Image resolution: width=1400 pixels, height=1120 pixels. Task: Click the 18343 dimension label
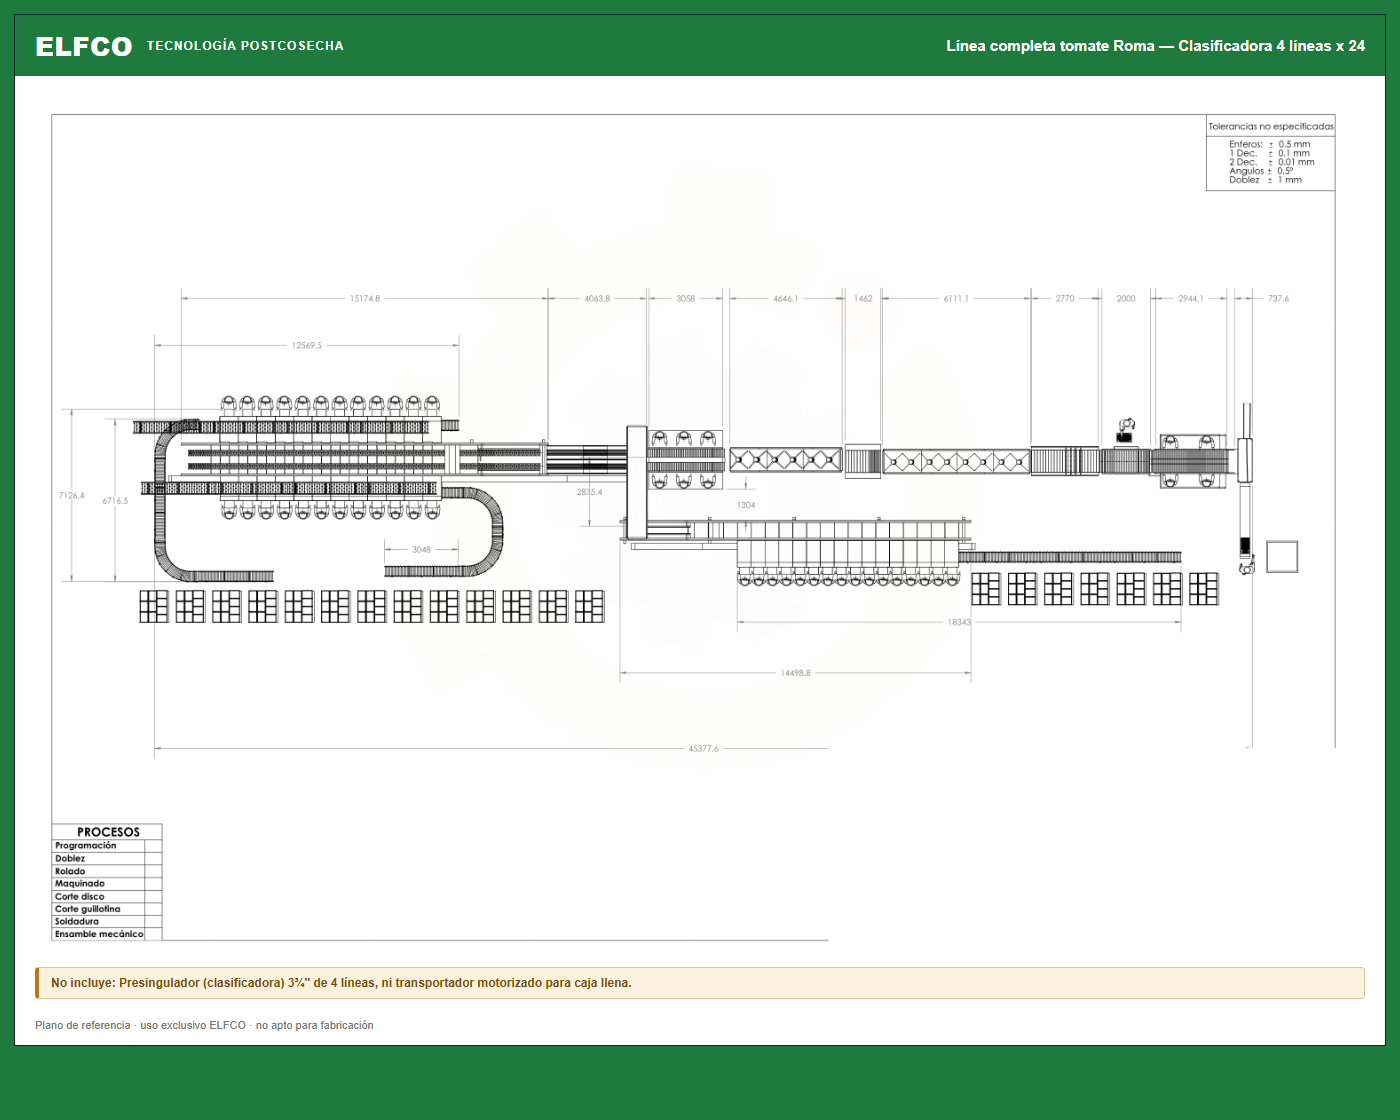click(x=959, y=622)
